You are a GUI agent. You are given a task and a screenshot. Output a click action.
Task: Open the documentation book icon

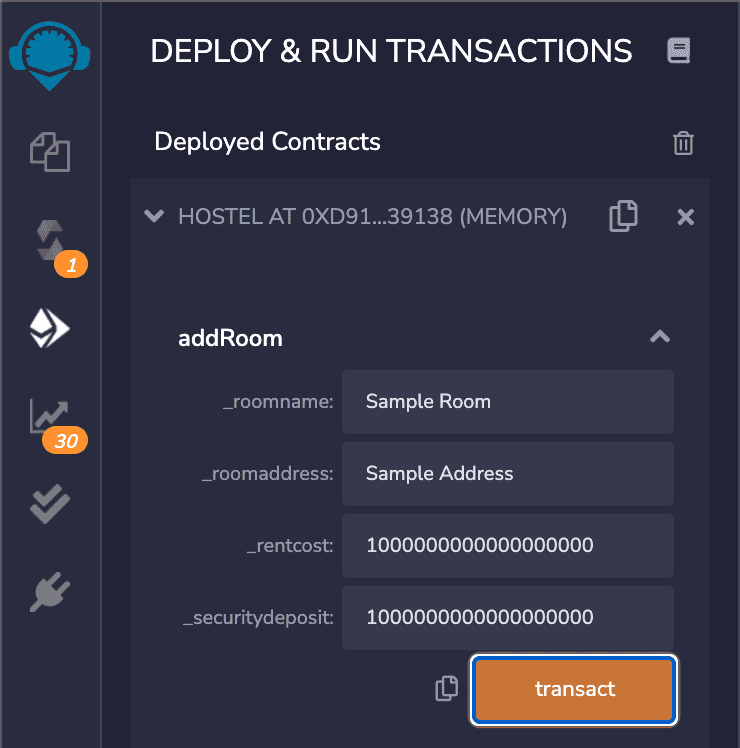pos(679,51)
